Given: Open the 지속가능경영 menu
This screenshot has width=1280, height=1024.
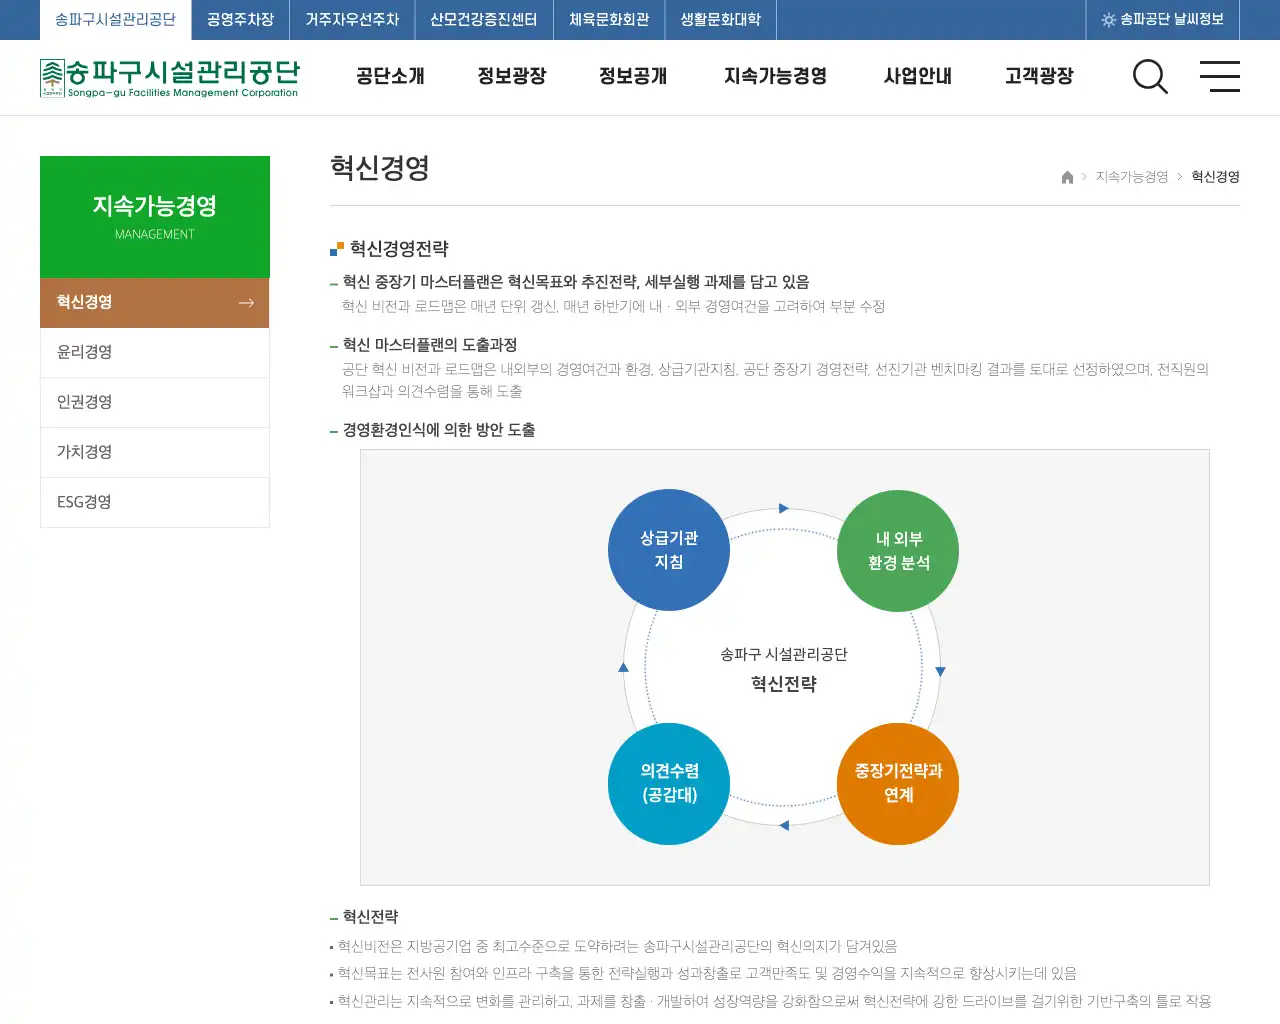Looking at the screenshot, I should [x=775, y=76].
